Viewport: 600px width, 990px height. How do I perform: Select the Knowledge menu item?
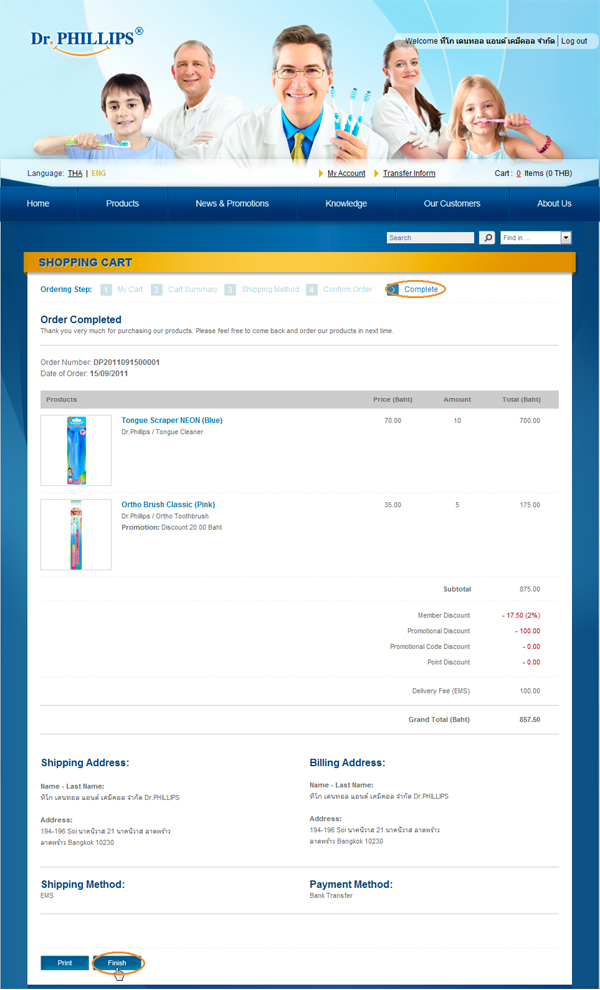click(x=346, y=203)
